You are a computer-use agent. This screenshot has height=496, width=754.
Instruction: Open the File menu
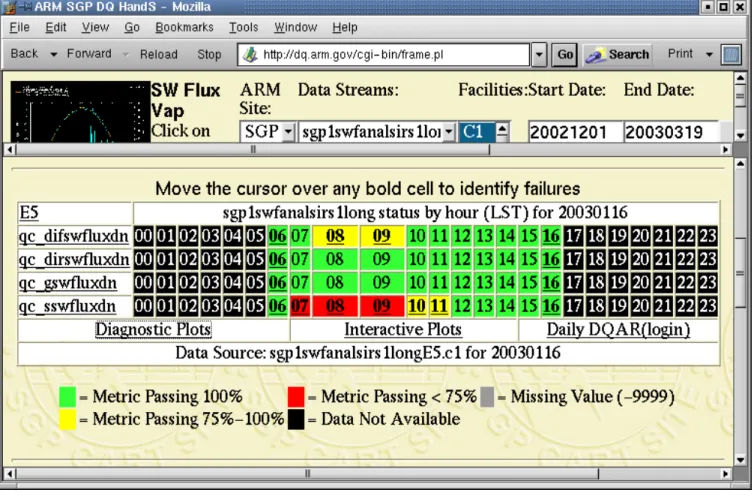(20, 27)
